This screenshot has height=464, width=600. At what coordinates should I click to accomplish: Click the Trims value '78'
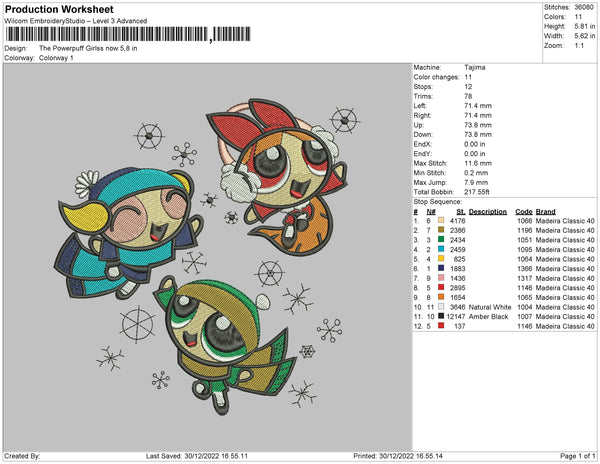(468, 96)
